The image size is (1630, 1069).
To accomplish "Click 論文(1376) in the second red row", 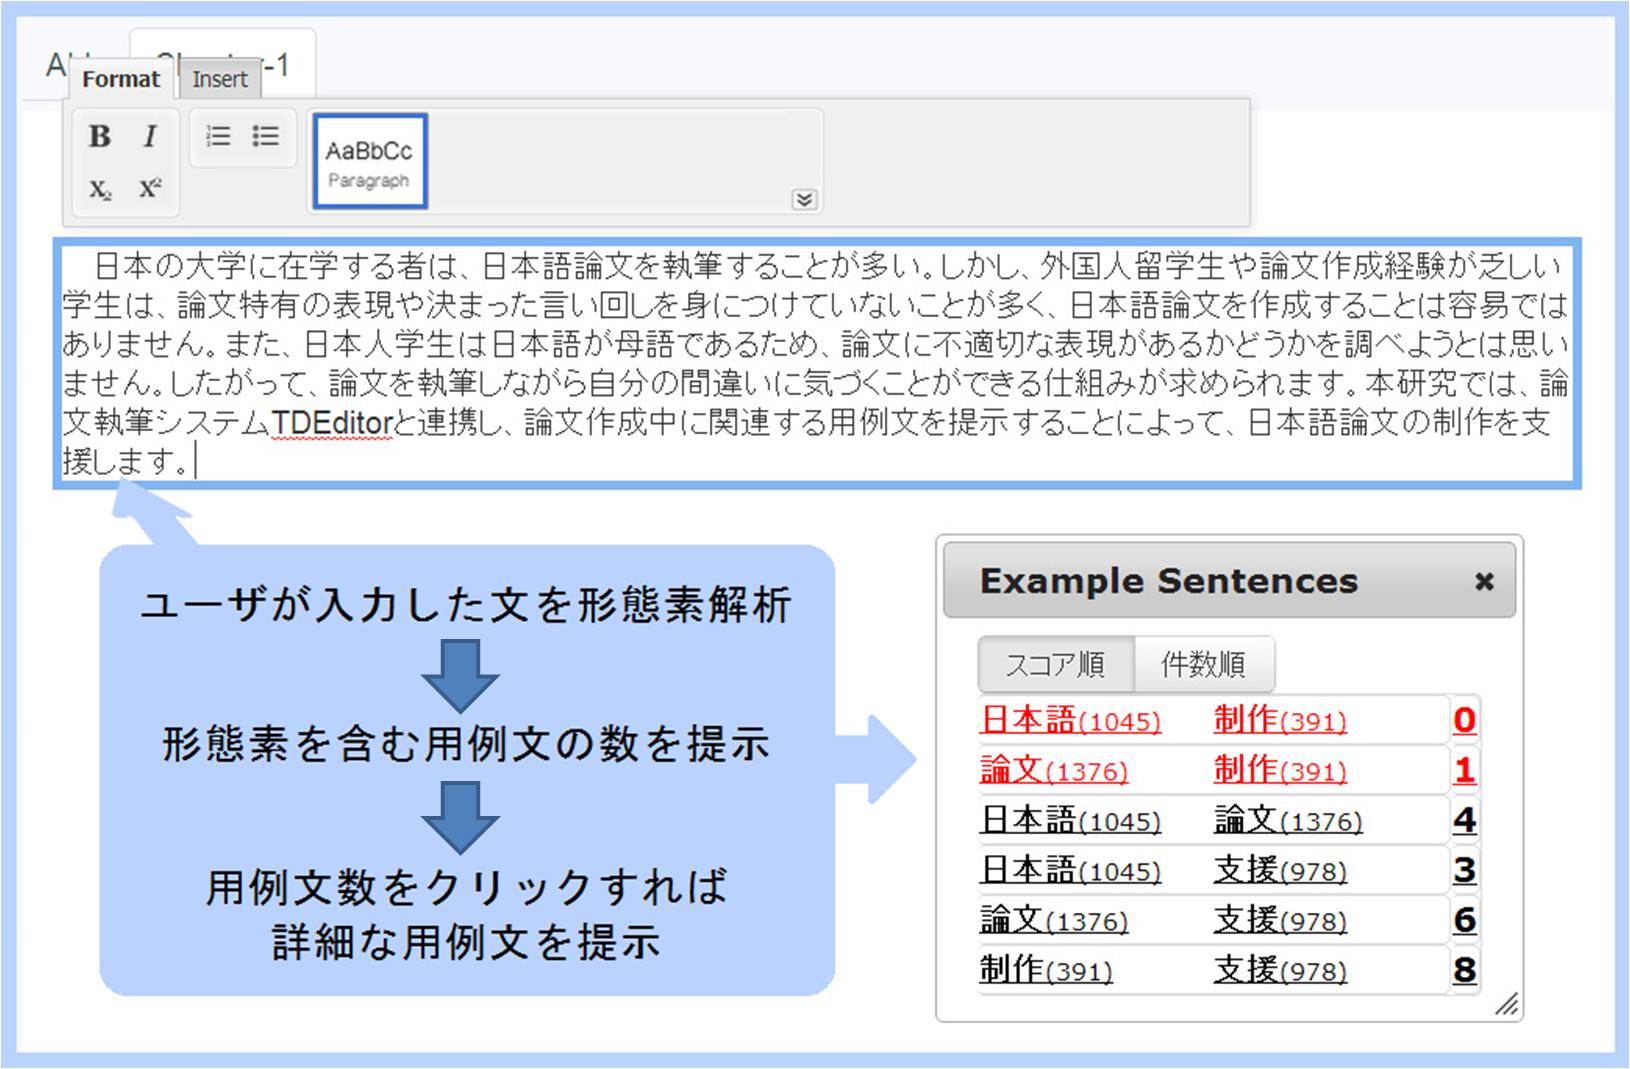I will point(1054,770).
